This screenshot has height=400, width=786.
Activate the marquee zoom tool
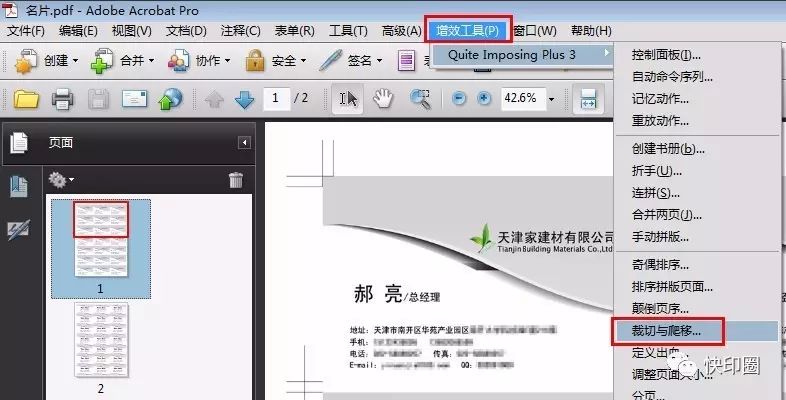[x=420, y=98]
